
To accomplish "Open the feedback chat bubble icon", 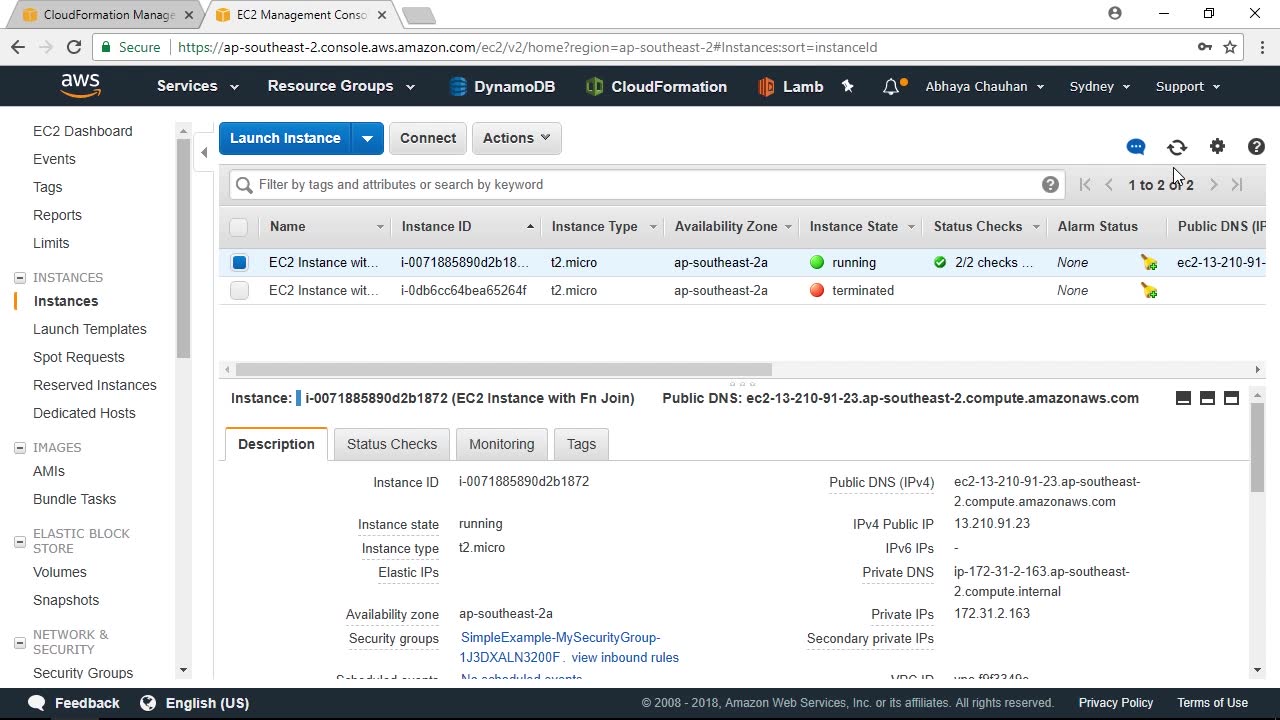I will (1136, 147).
